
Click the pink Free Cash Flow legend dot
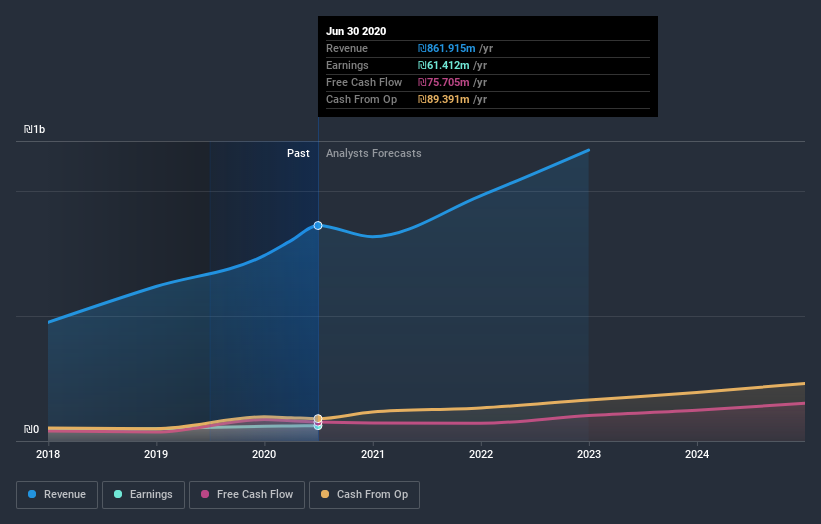click(205, 494)
